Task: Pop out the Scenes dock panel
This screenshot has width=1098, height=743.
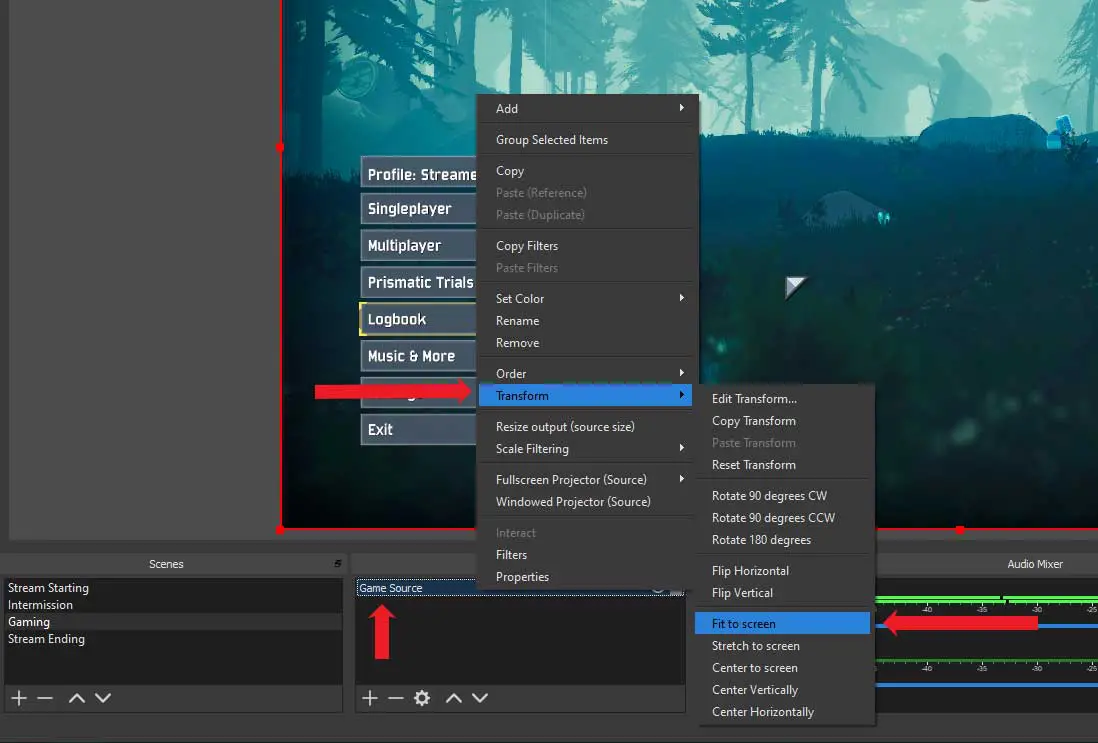Action: click(338, 564)
